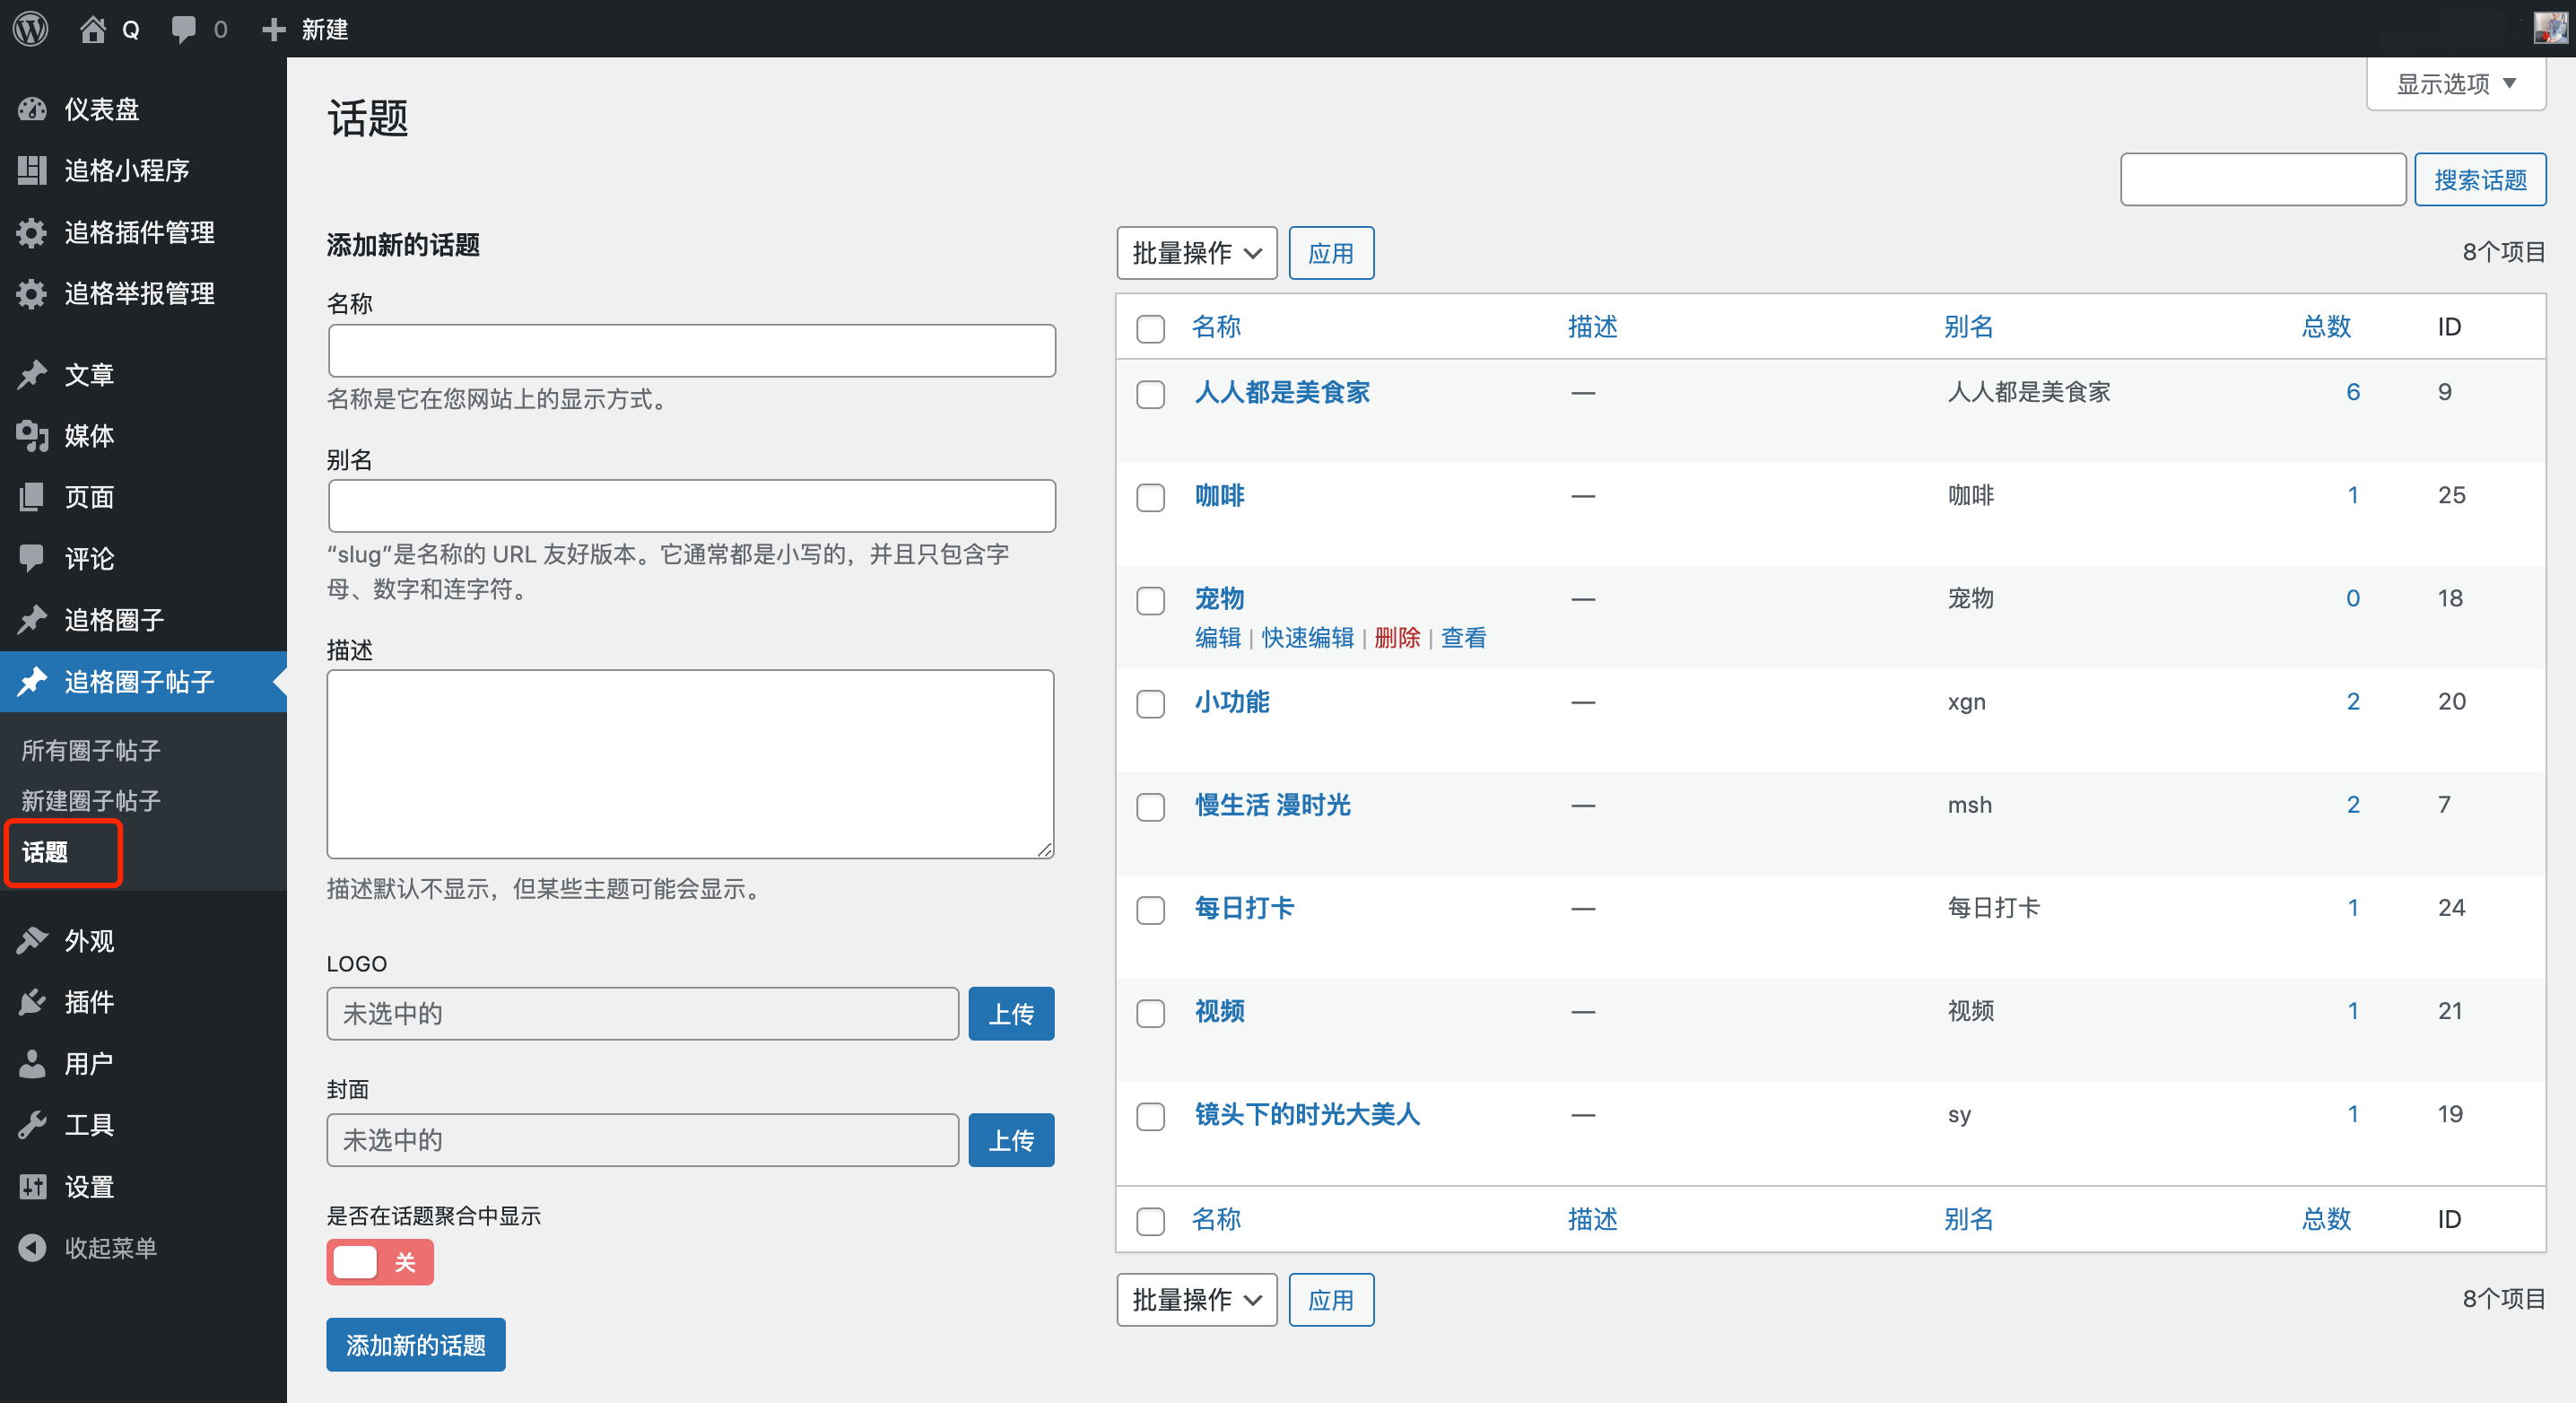The height and width of the screenshot is (1403, 2576).
Task: Click the top 应用 button
Action: coord(1331,253)
